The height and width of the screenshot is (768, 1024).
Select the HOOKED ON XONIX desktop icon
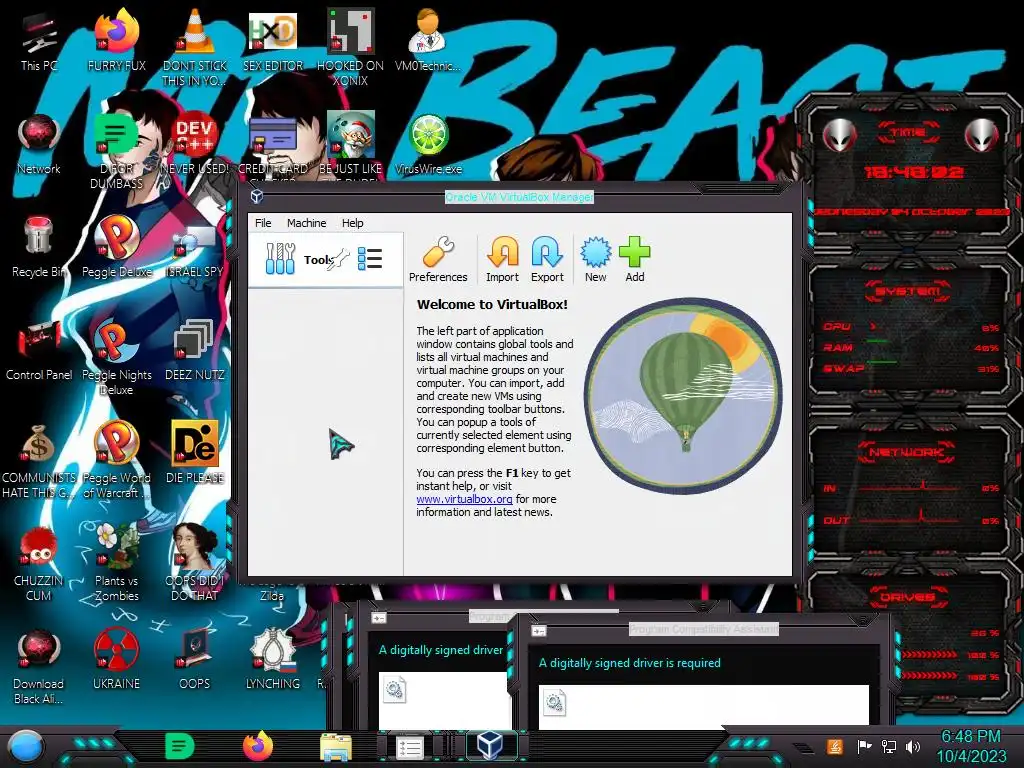coord(351,47)
